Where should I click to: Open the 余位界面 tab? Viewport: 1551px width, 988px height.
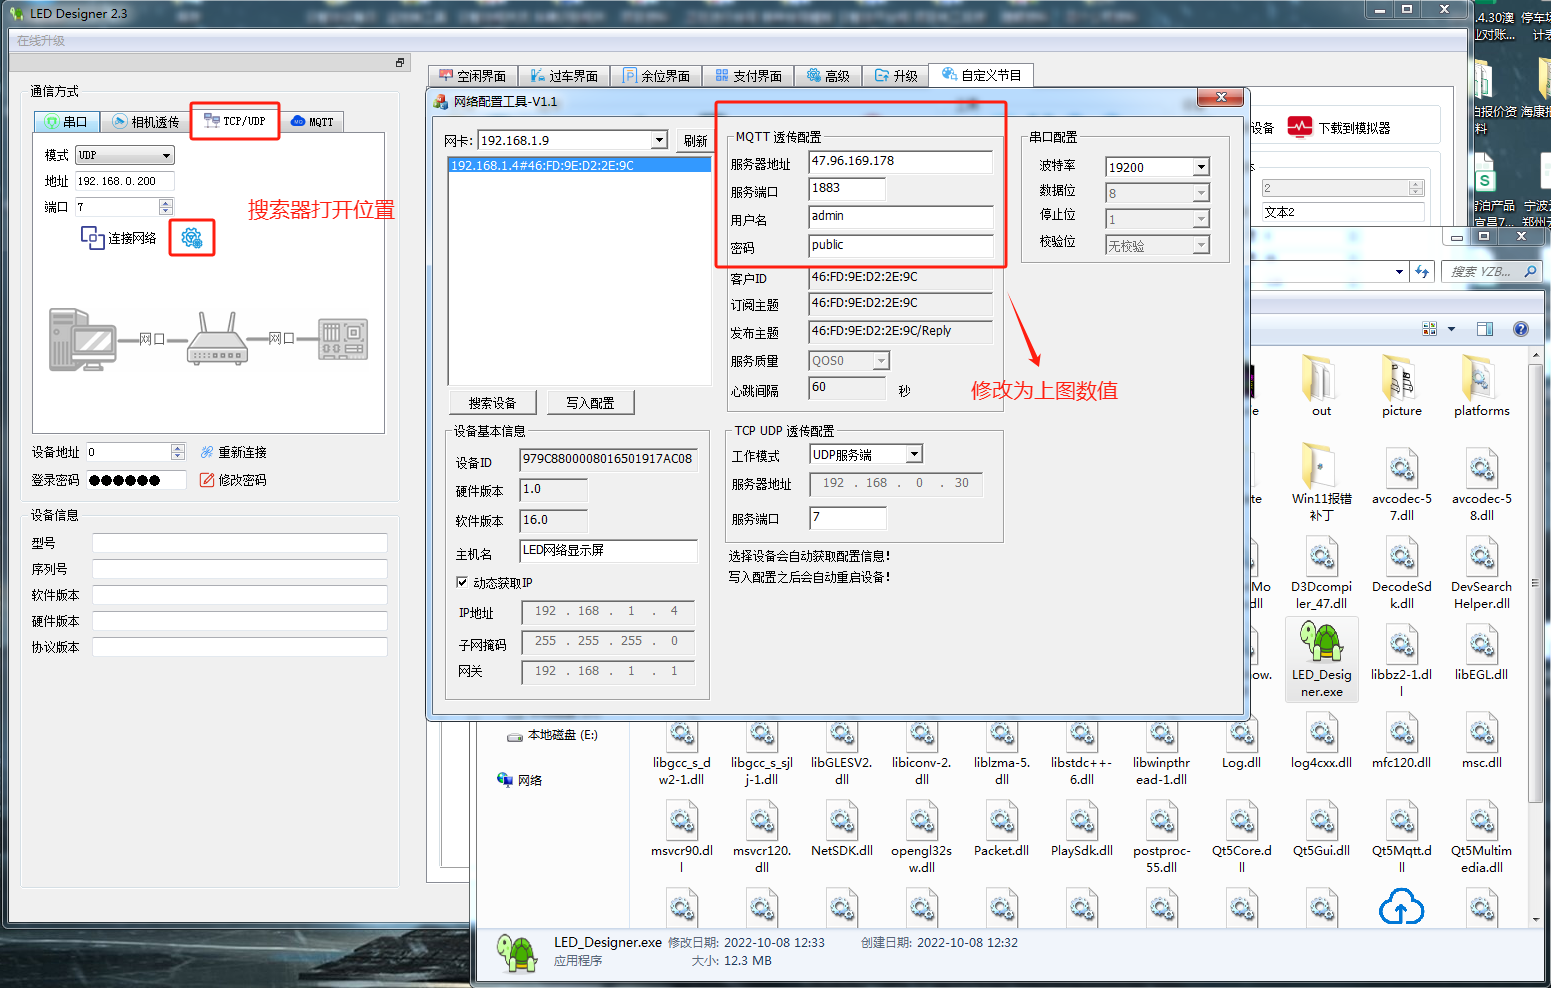656,76
